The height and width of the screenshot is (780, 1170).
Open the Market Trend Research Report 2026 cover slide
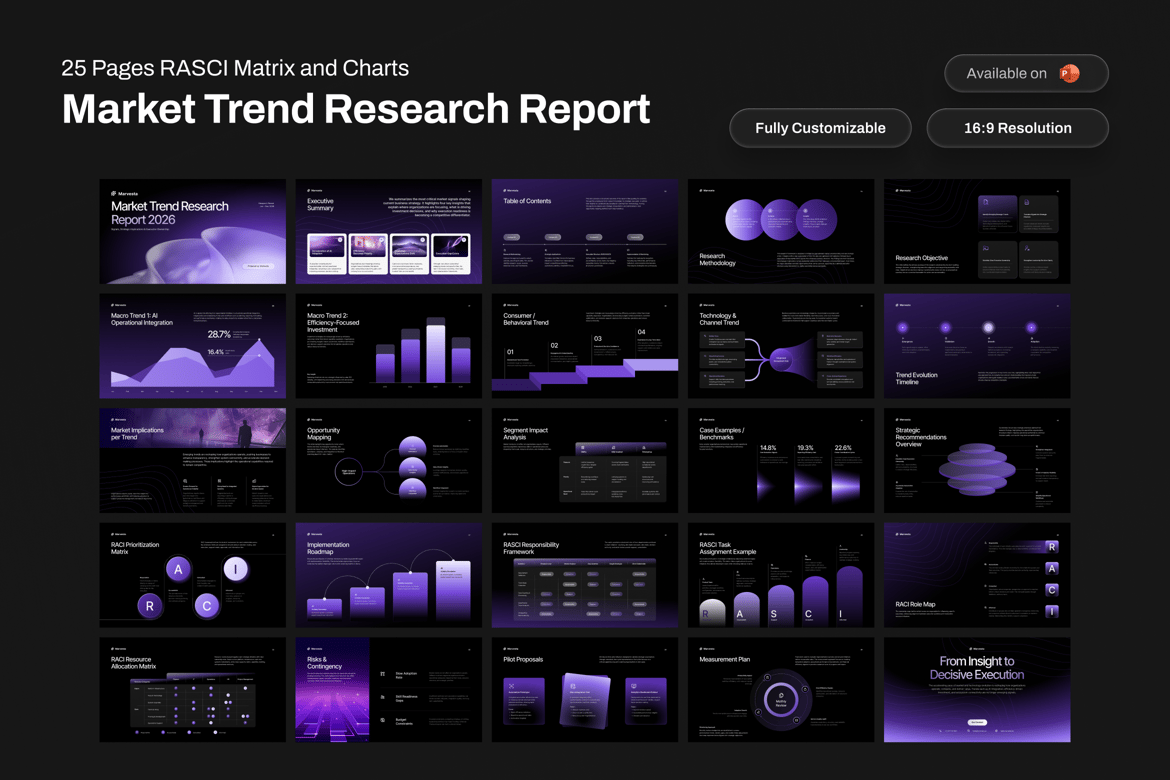(193, 231)
